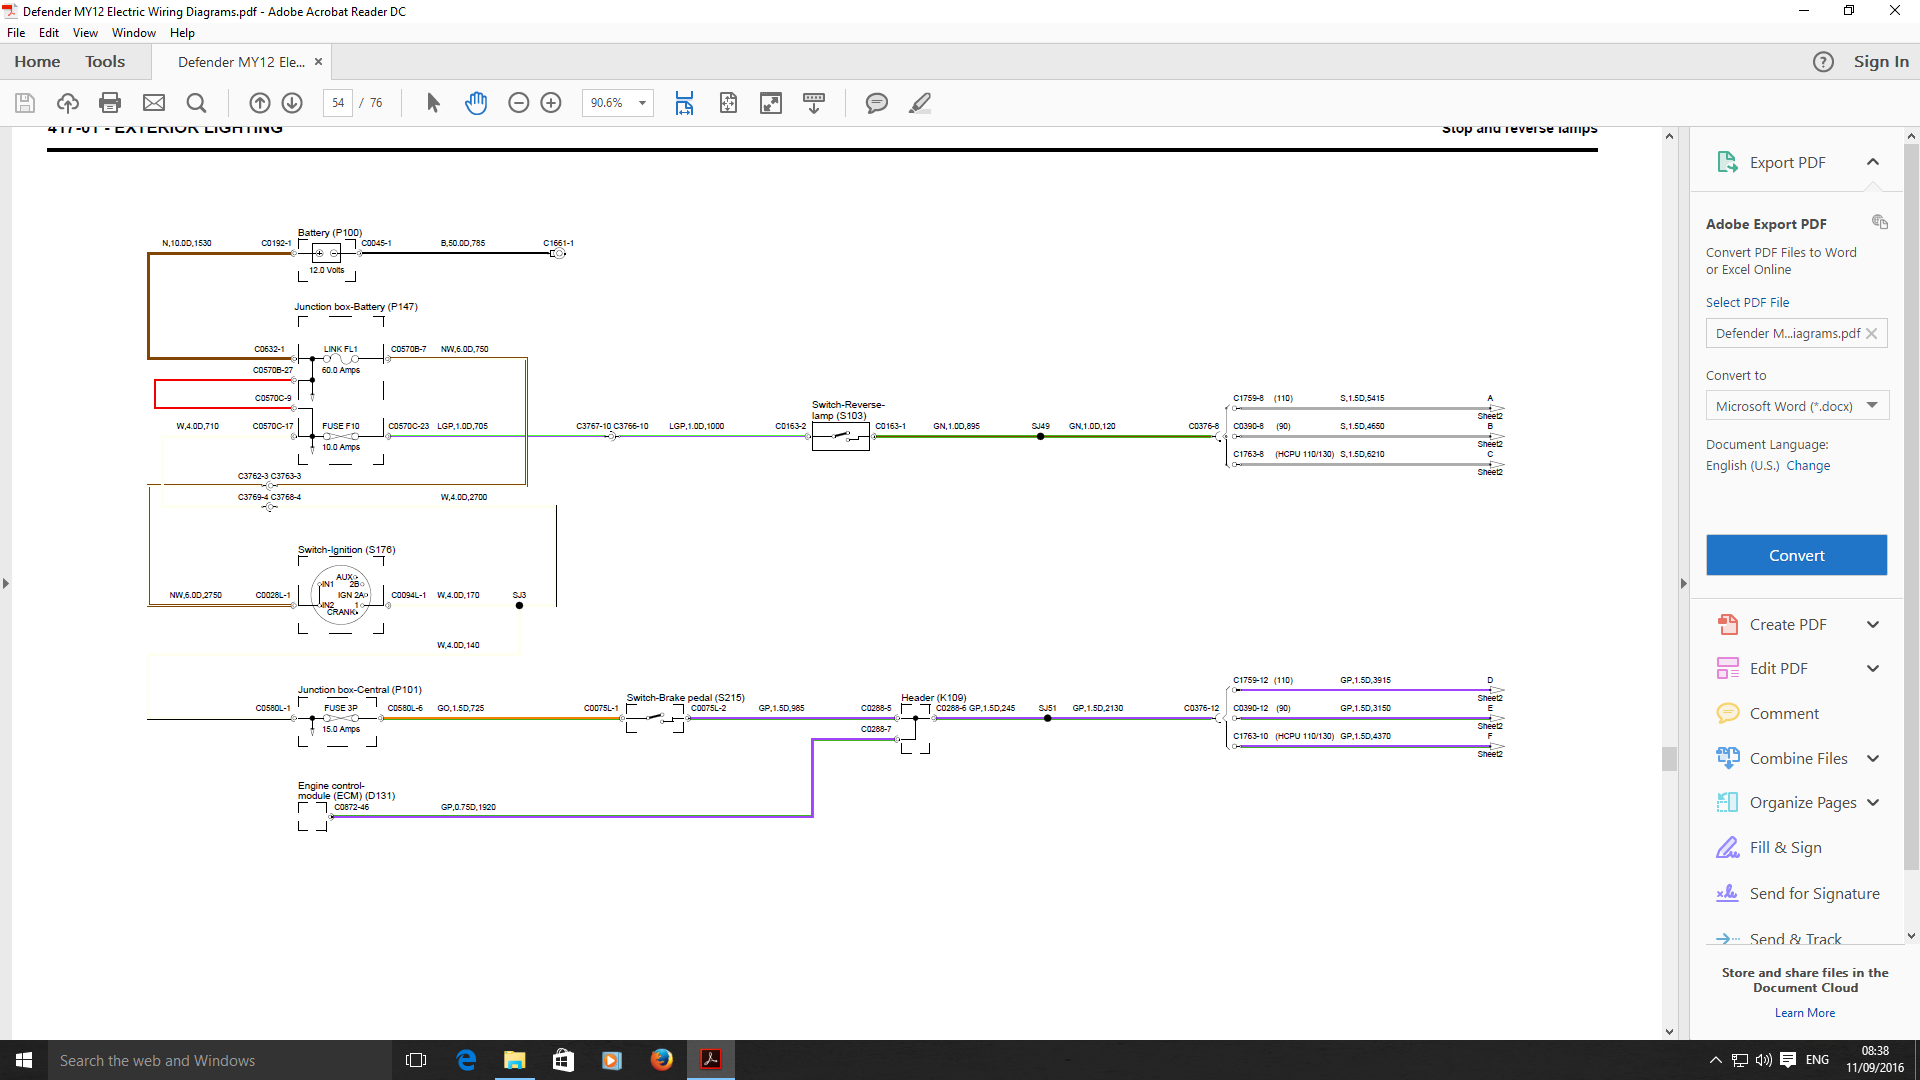1920x1080 pixels.
Task: Open the 90.6% zoom dropdown
Action: click(643, 103)
